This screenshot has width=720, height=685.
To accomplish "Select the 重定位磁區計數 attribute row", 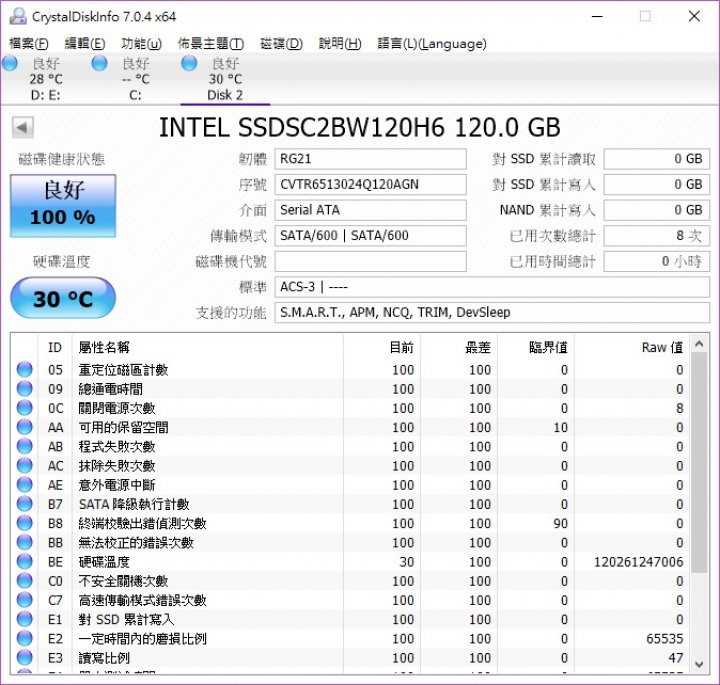I will click(x=351, y=370).
